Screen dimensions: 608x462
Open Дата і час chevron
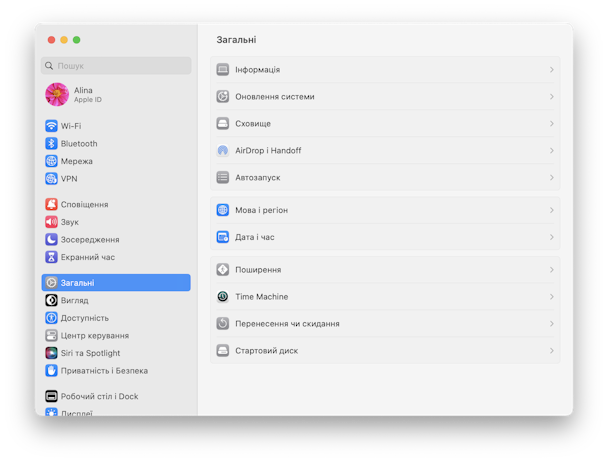[x=551, y=237]
